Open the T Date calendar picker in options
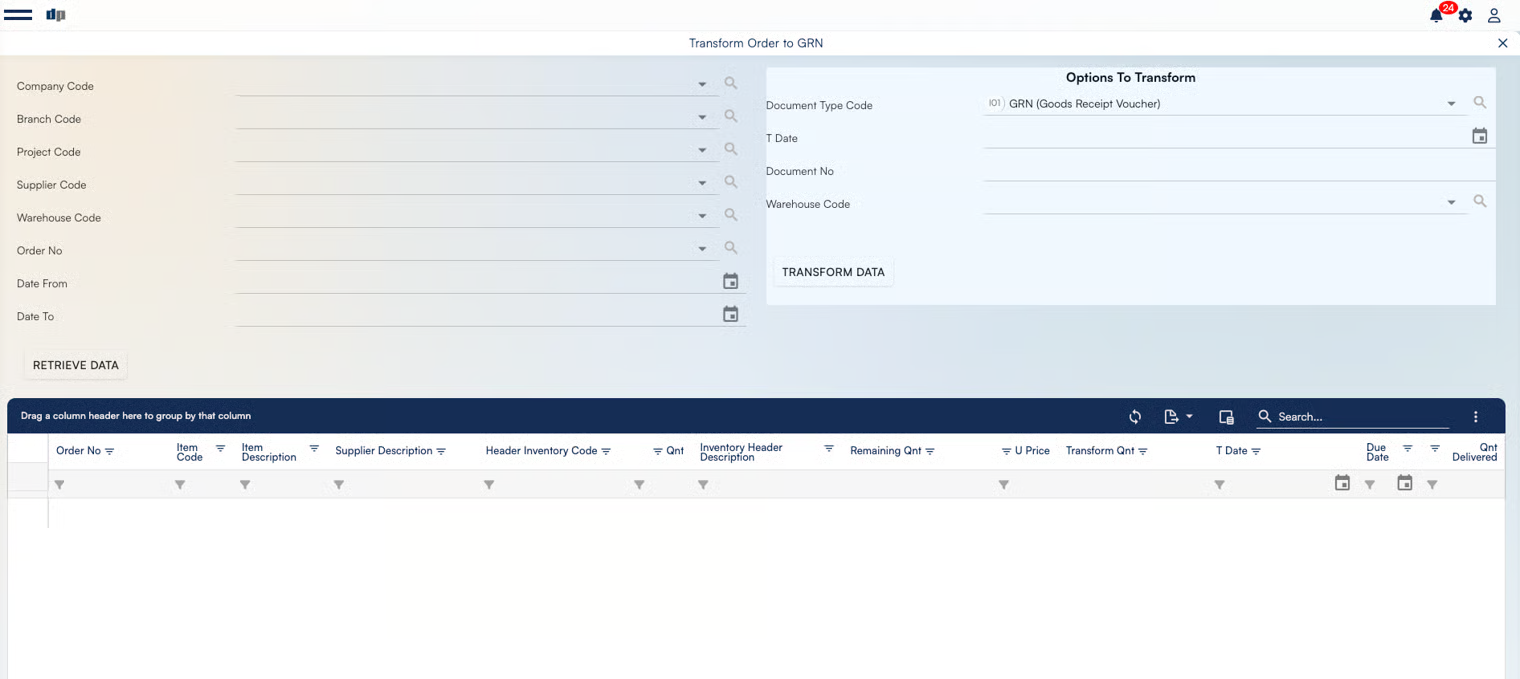The width and height of the screenshot is (1520, 679). click(x=1480, y=136)
